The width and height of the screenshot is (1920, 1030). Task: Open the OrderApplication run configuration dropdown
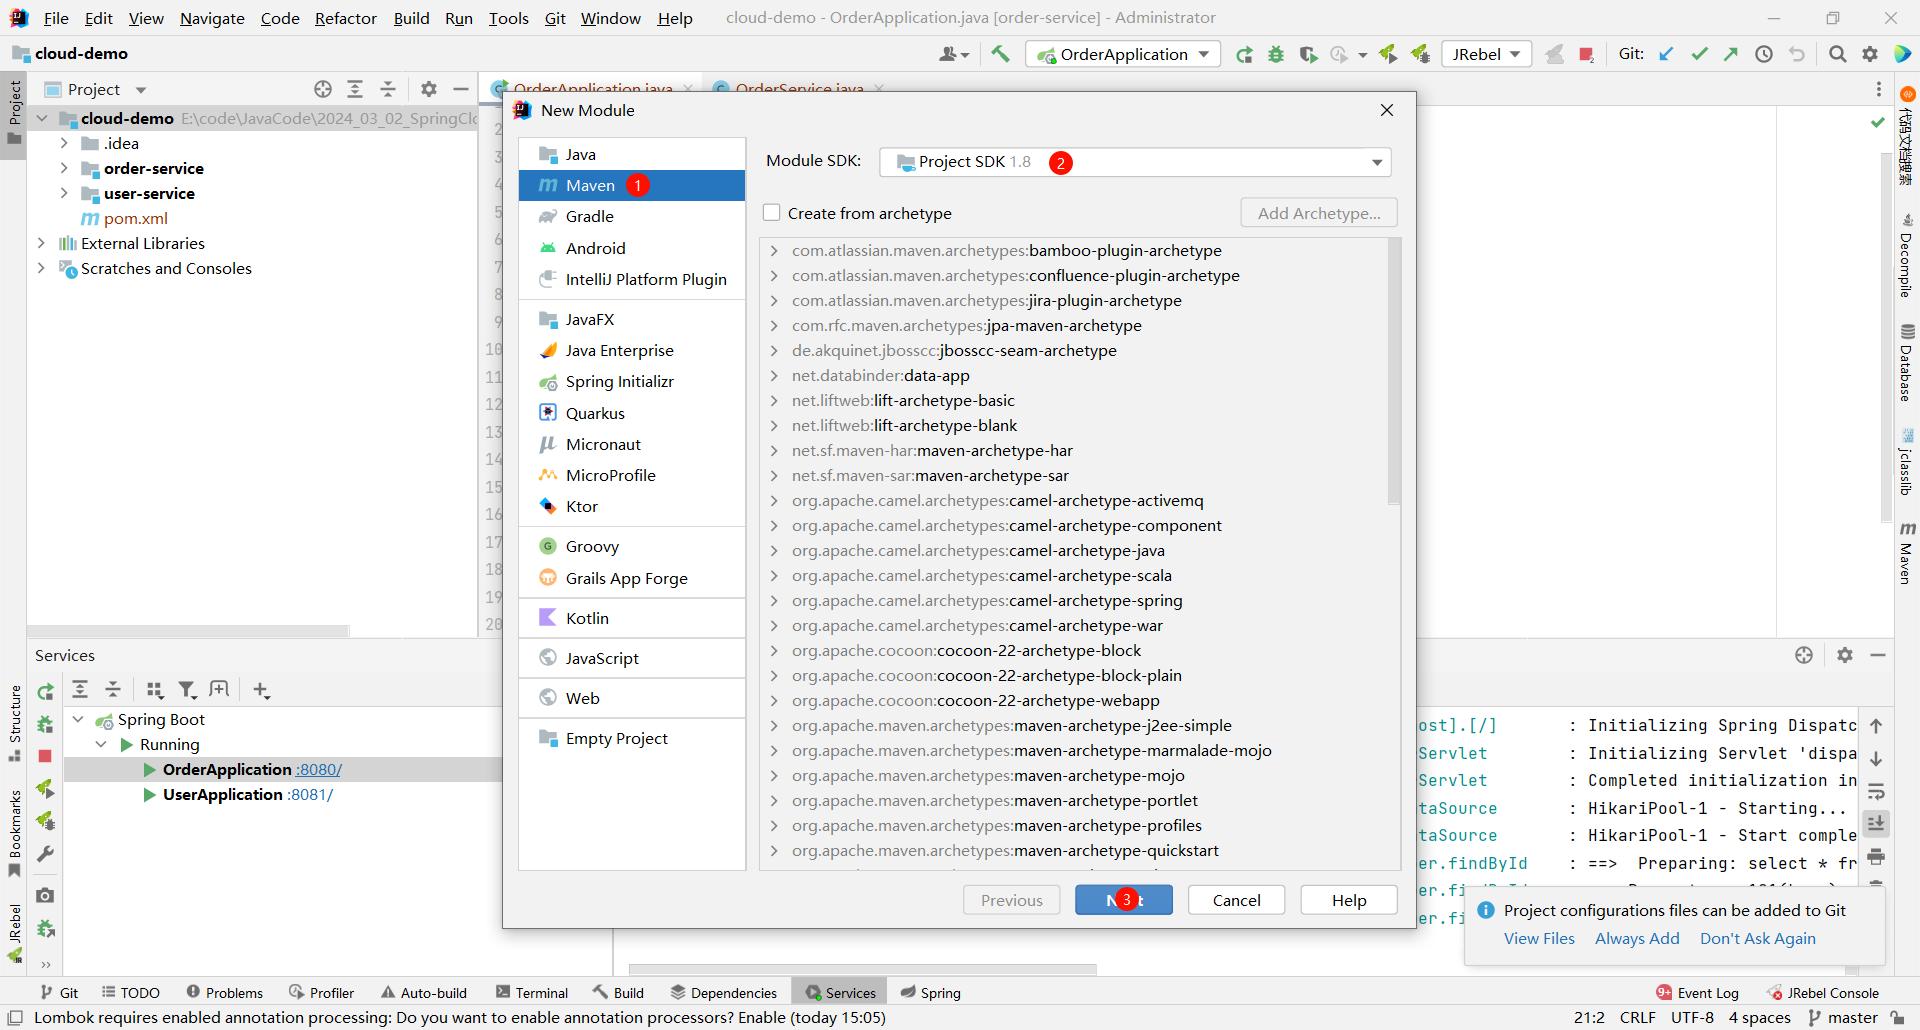(x=1123, y=54)
